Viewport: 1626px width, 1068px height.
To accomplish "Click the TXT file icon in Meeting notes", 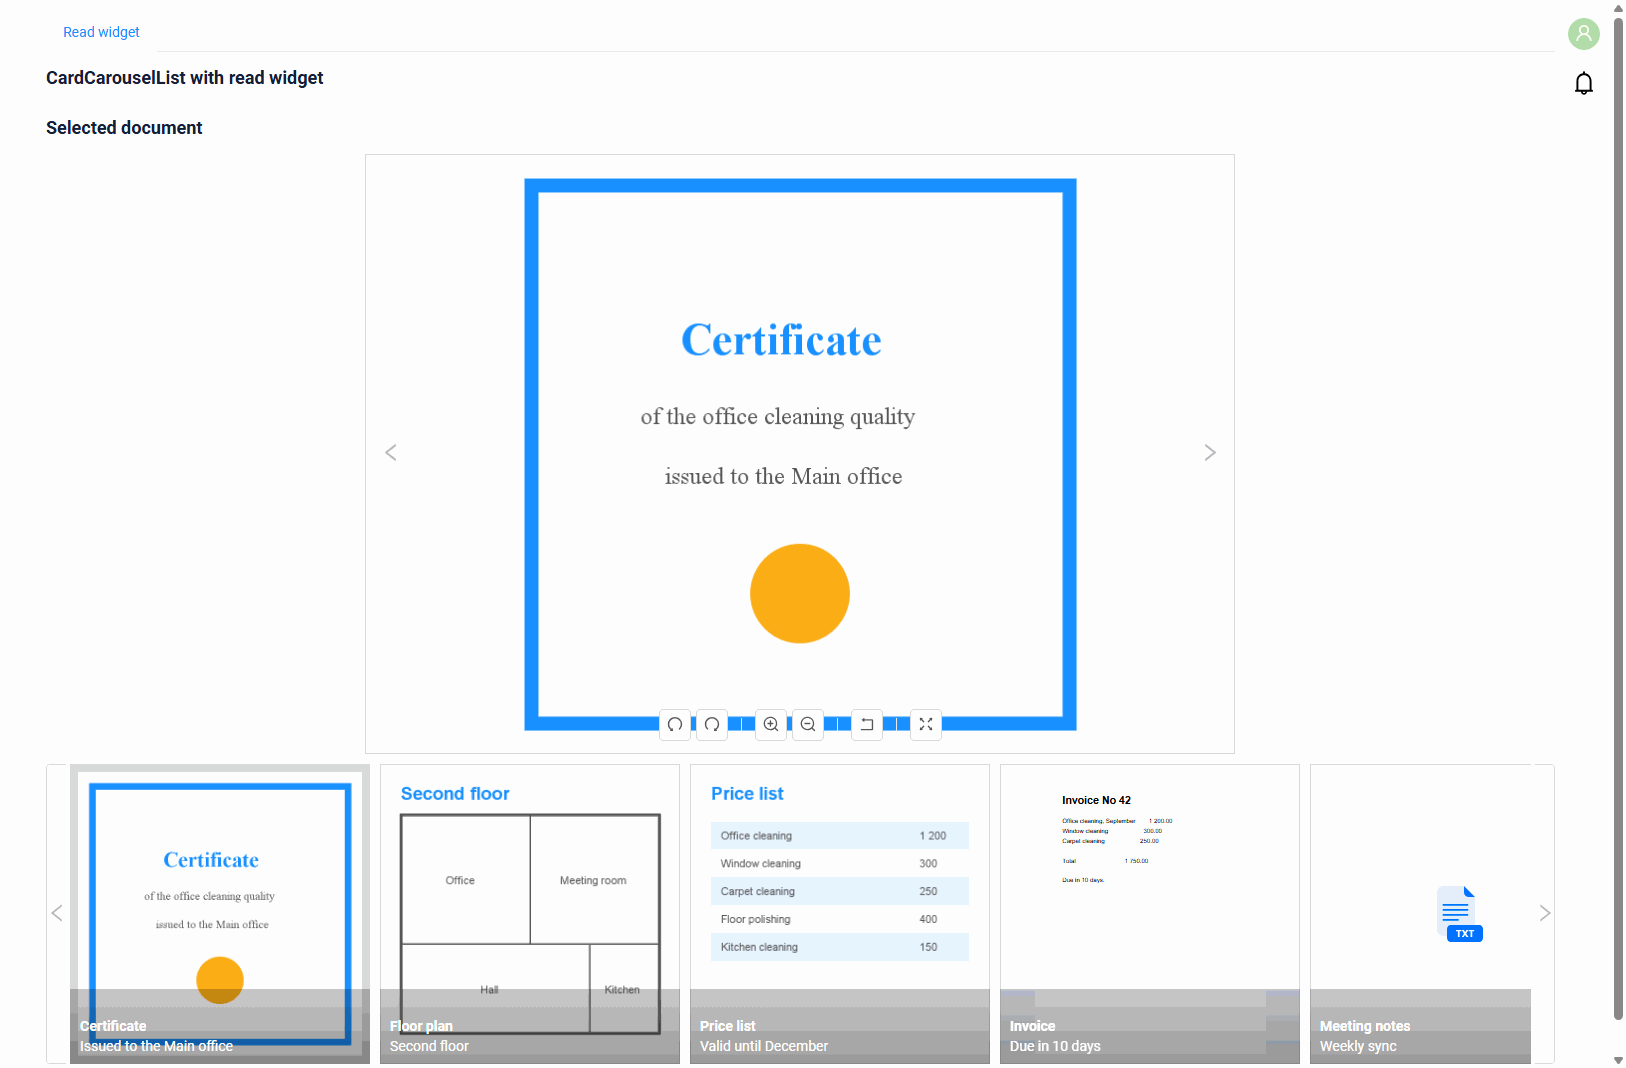I will tap(1460, 913).
